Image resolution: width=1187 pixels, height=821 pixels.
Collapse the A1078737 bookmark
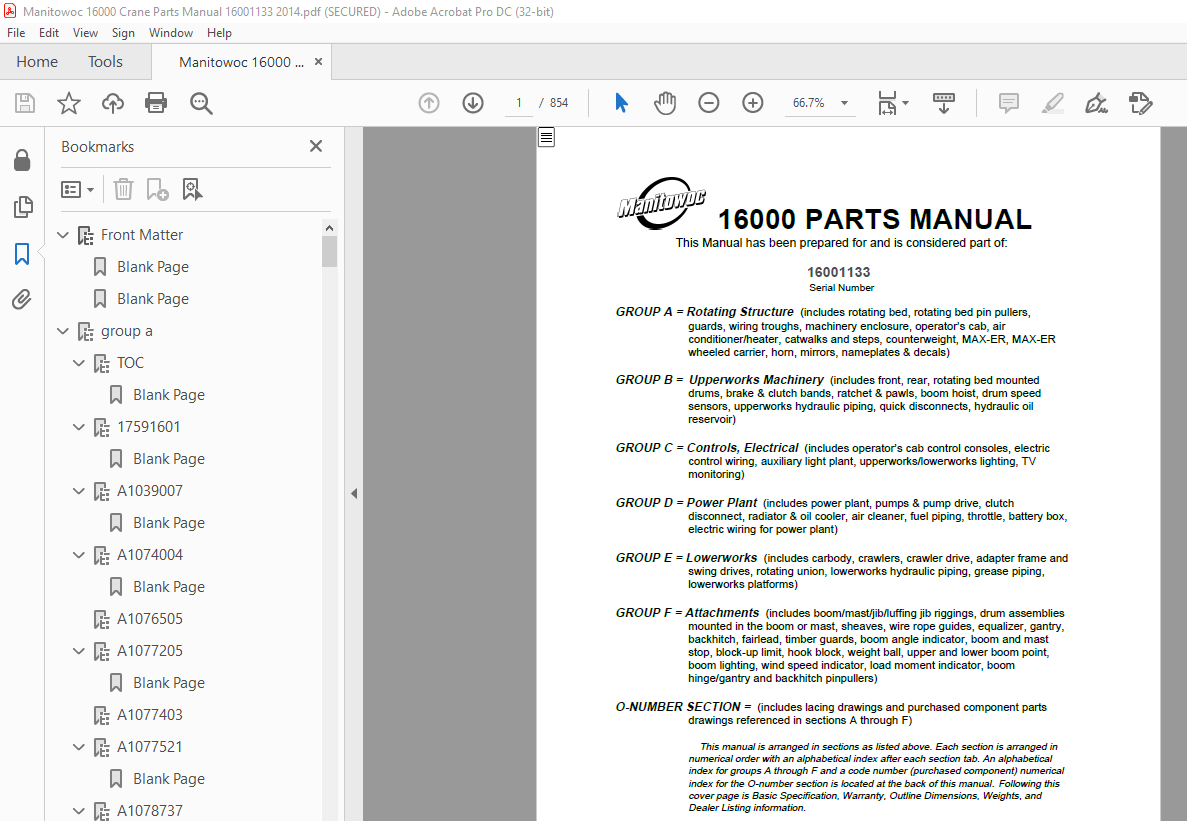tap(79, 811)
